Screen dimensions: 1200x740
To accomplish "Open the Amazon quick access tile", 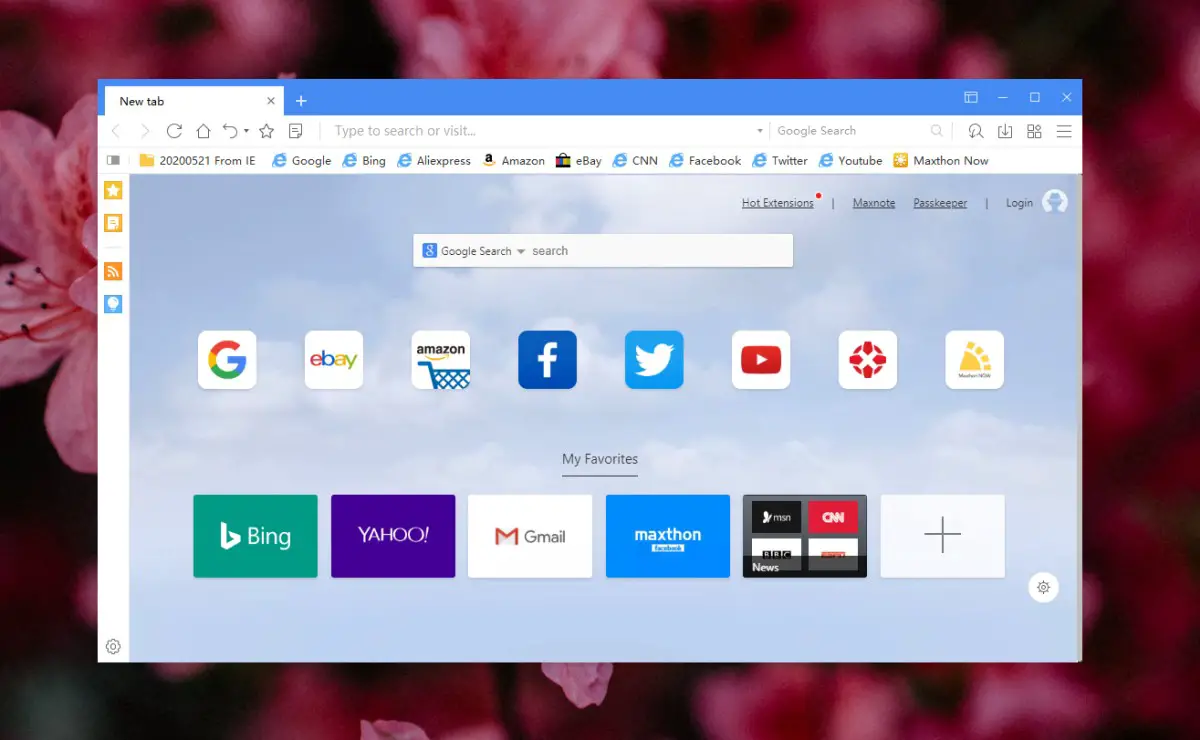I will pos(441,360).
